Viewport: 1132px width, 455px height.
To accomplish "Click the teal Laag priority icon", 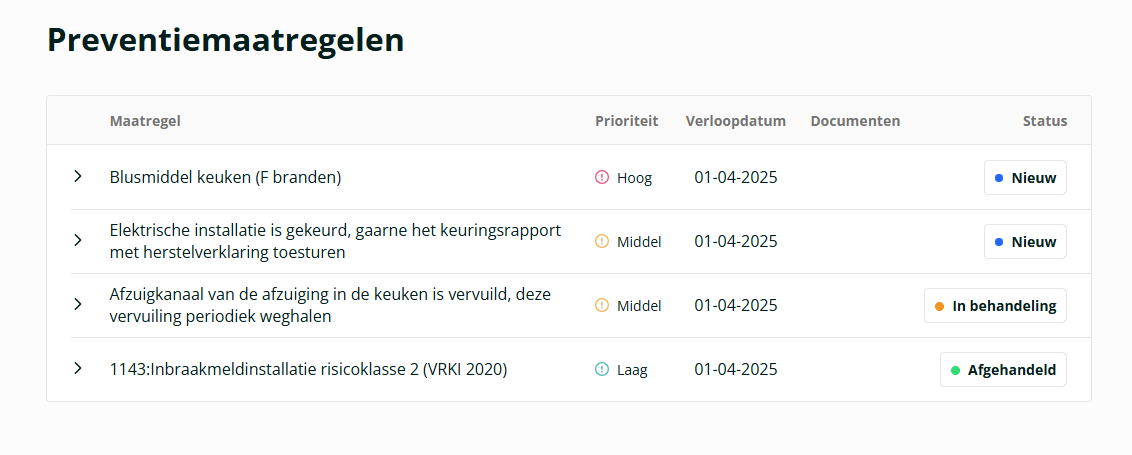I will [x=602, y=370].
